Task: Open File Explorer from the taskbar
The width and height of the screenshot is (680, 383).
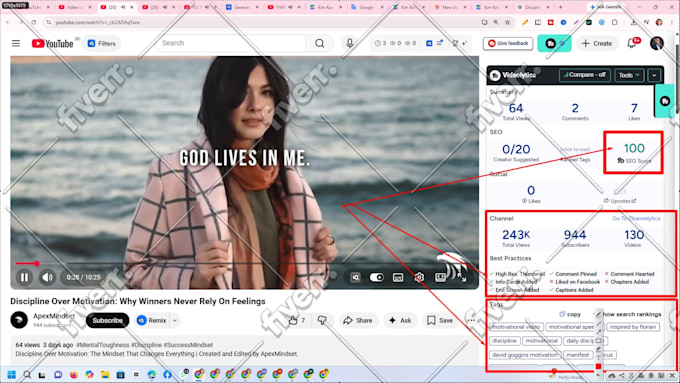Action: [105, 374]
